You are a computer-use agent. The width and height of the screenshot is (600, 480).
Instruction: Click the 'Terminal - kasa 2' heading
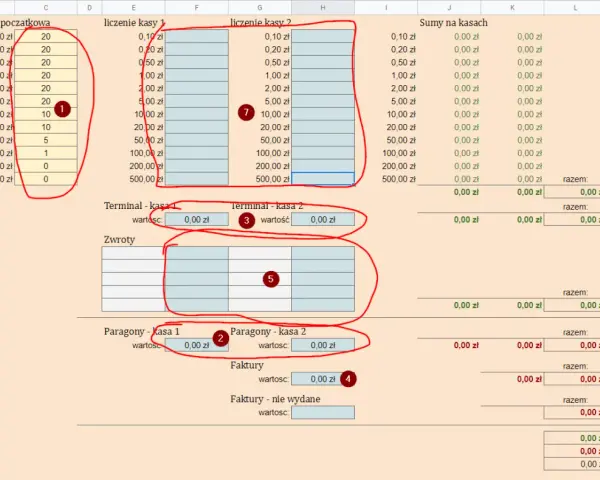click(x=267, y=206)
